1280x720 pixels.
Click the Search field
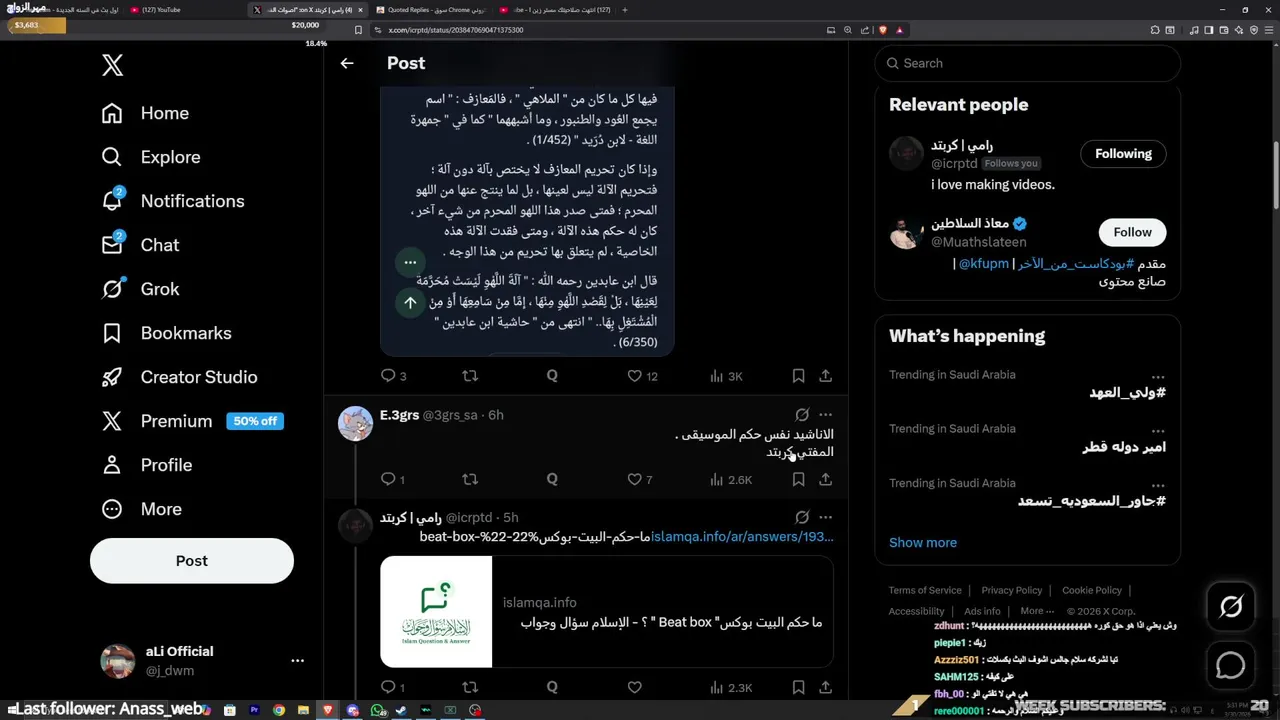[1028, 63]
